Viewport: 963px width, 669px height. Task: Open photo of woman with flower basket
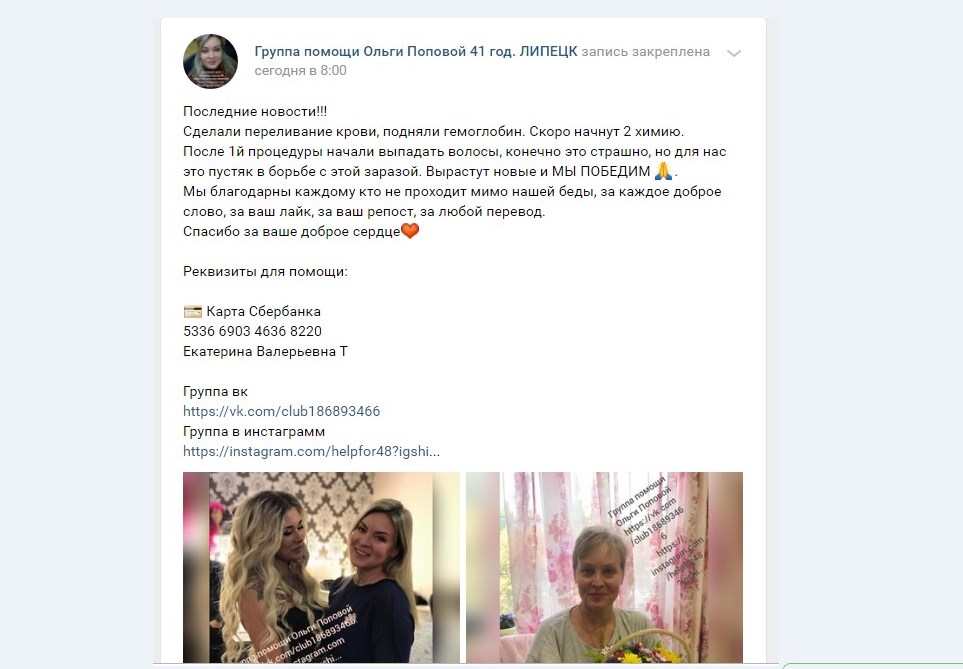(x=604, y=568)
